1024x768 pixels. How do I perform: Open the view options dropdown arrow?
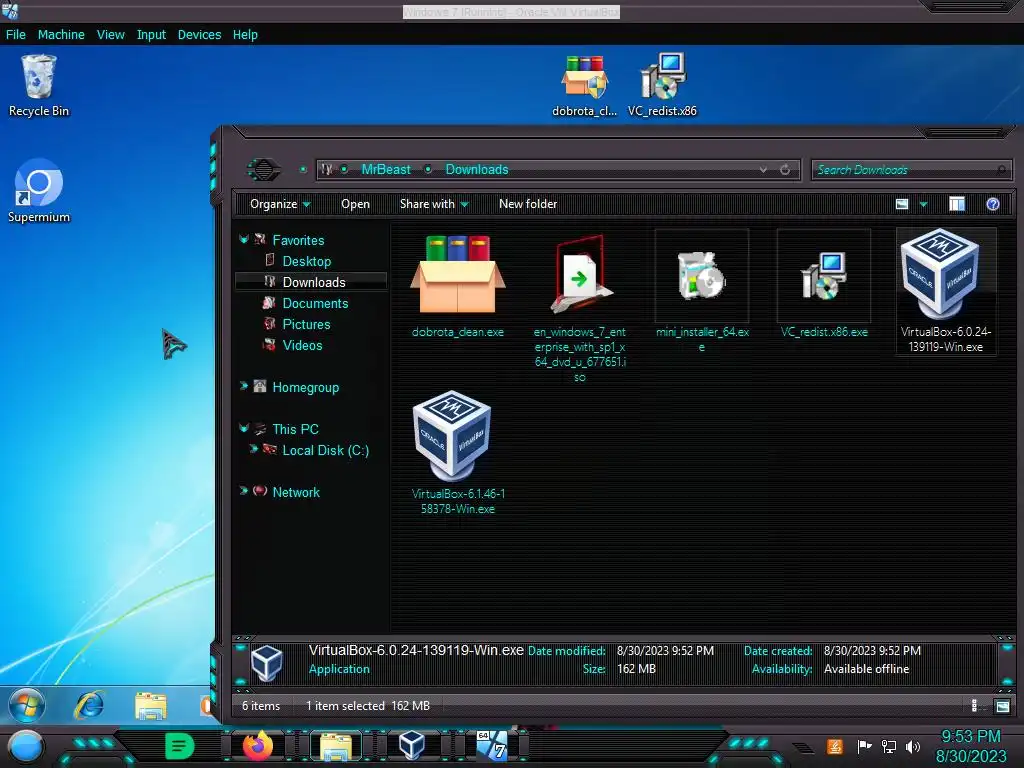pyautogui.click(x=923, y=204)
